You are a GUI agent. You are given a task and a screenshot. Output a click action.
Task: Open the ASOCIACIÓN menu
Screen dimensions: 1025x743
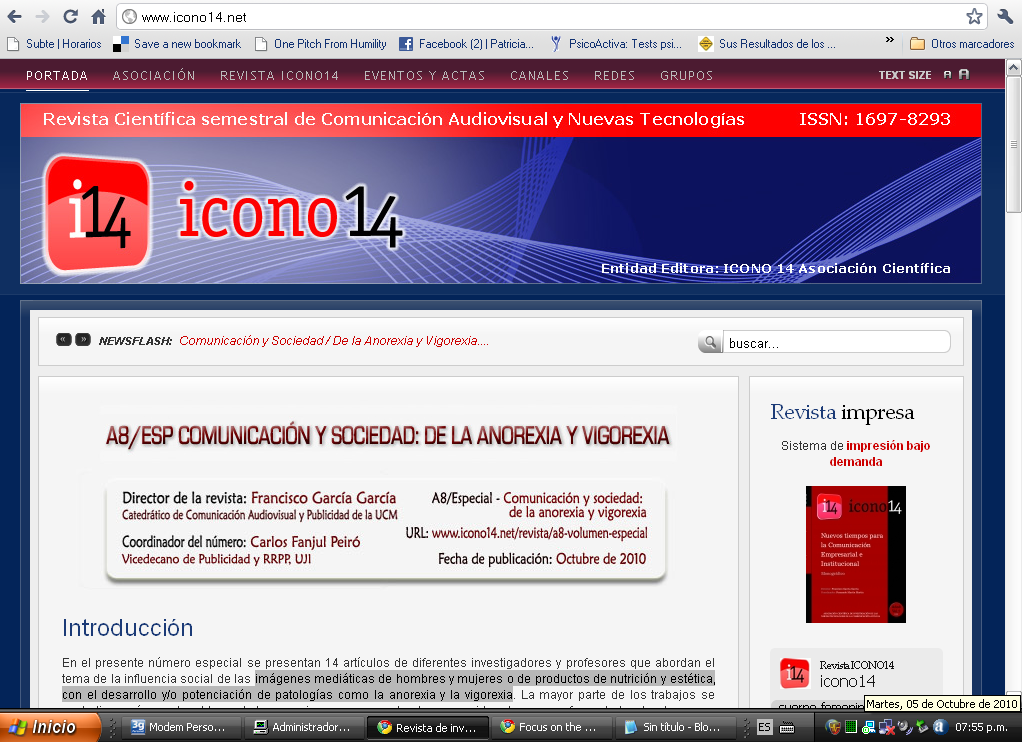click(x=154, y=76)
